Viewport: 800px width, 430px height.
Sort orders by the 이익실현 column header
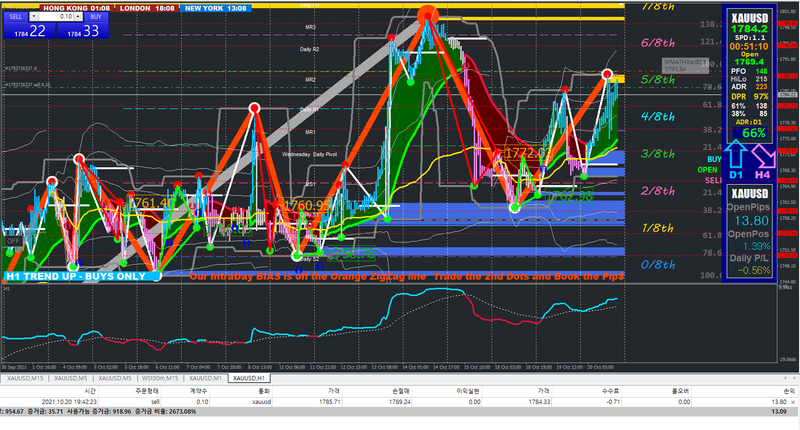468,391
